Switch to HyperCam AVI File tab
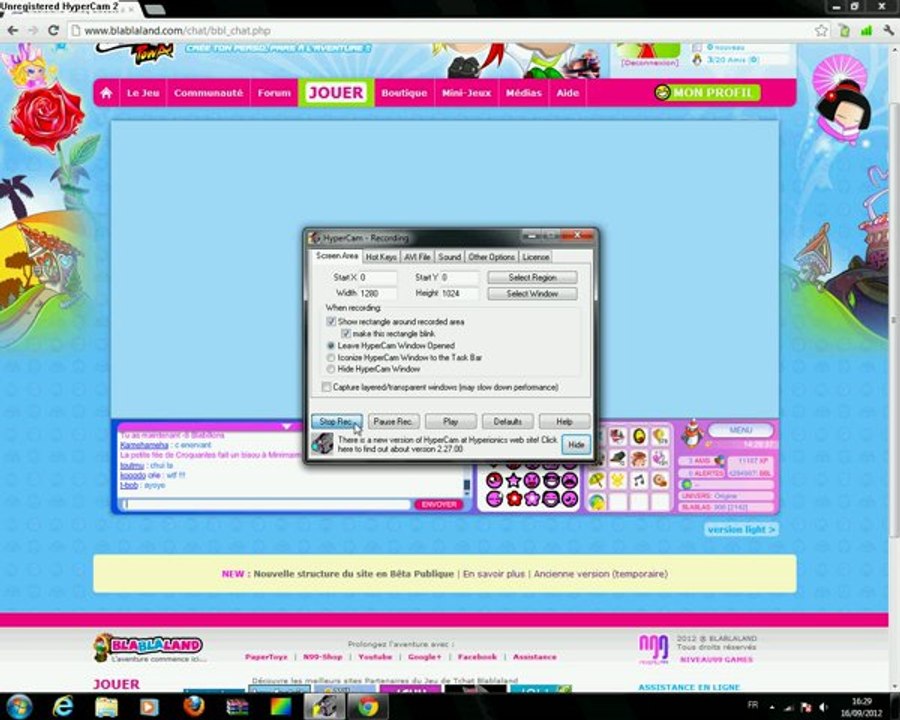The height and width of the screenshot is (720, 900). tap(417, 257)
